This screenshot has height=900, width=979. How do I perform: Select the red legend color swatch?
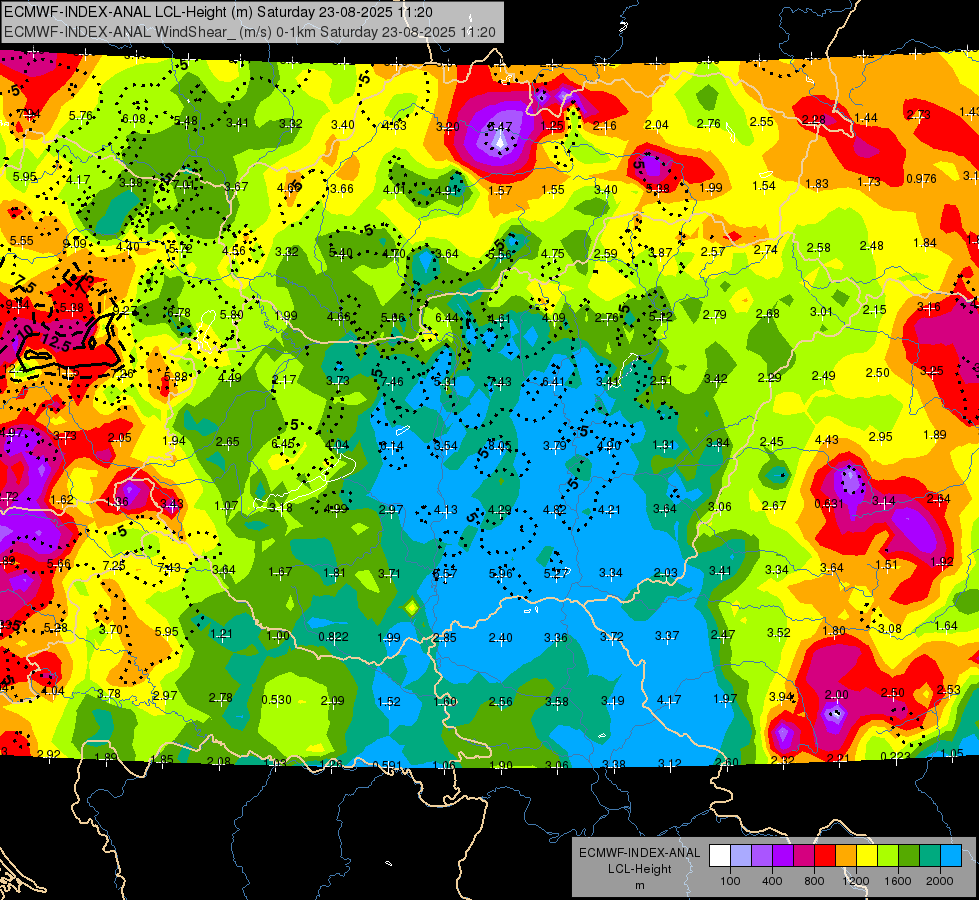[x=825, y=856]
